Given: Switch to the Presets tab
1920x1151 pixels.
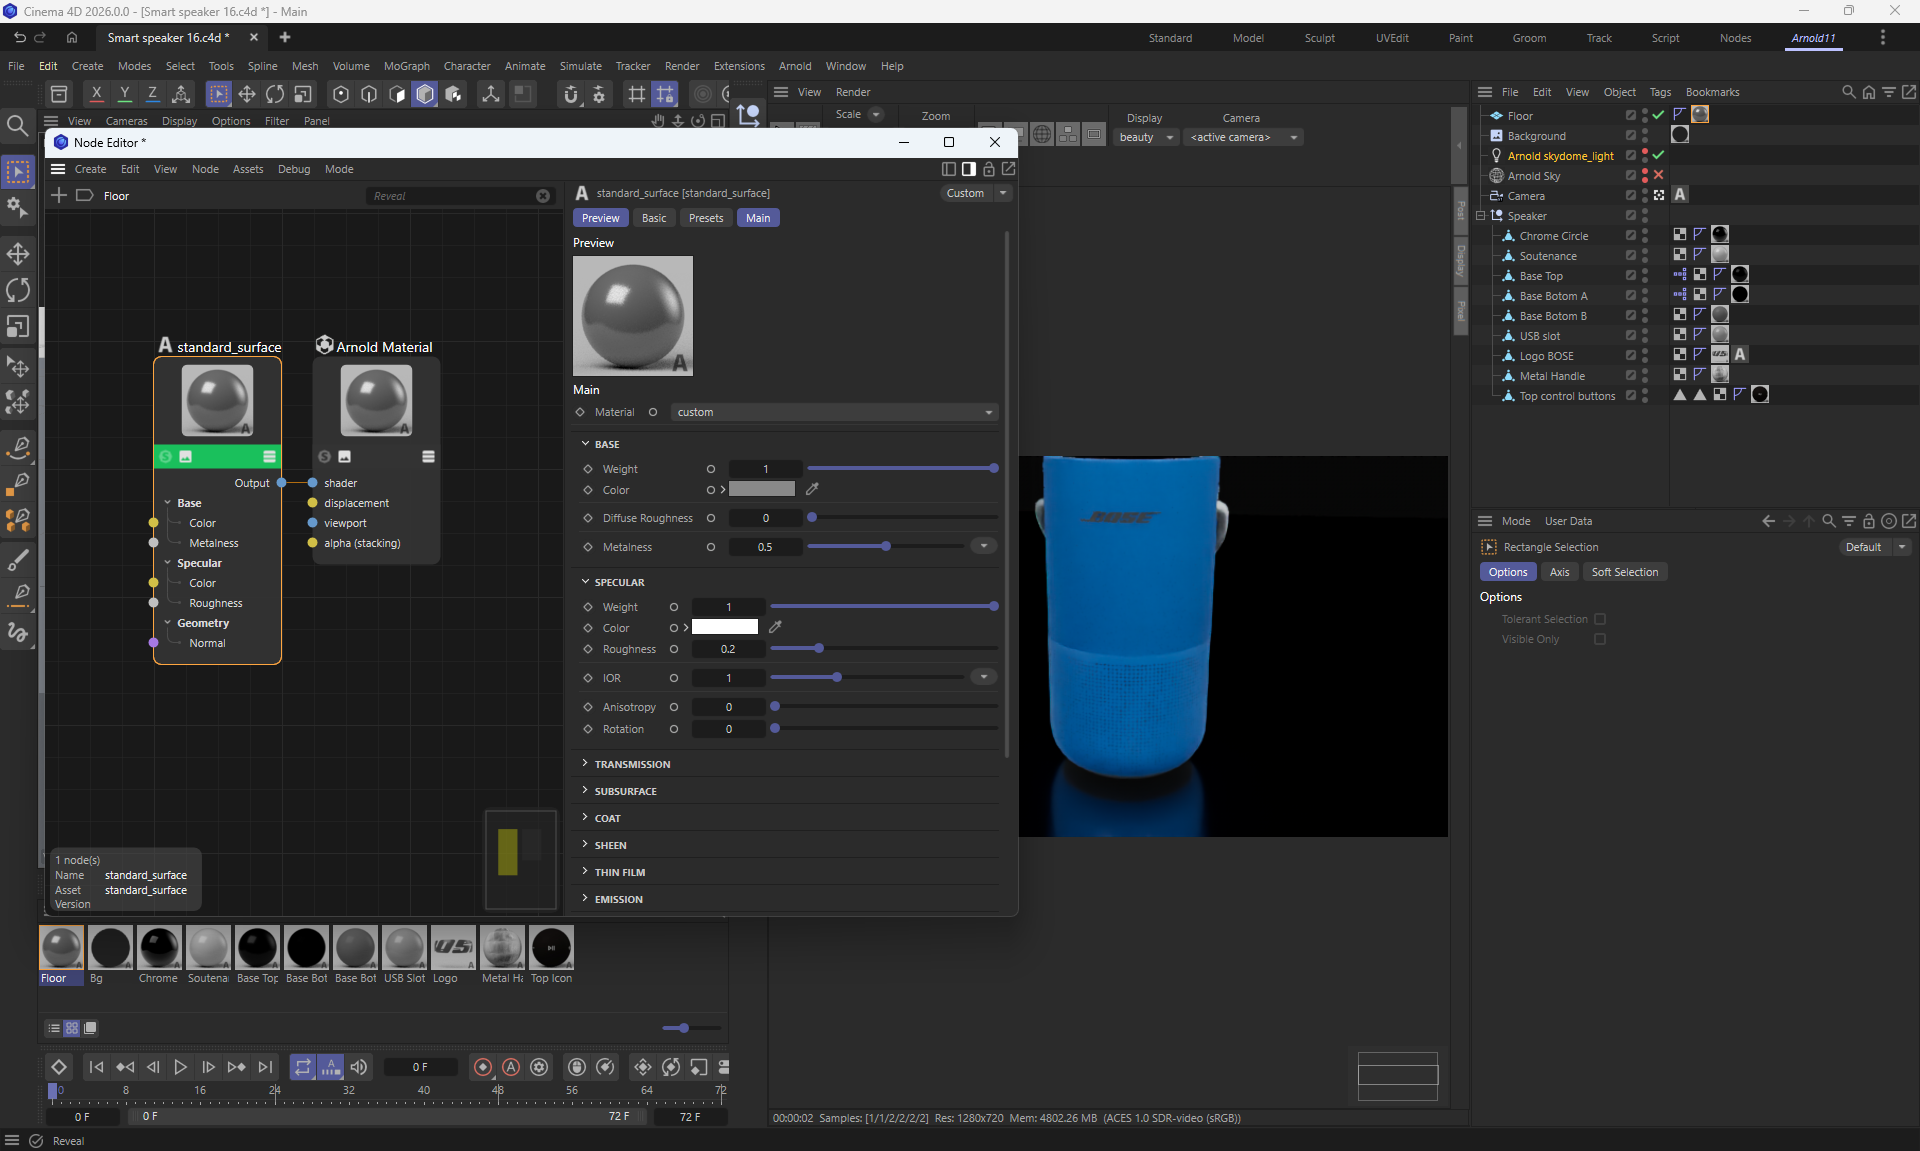Looking at the screenshot, I should click(x=705, y=218).
